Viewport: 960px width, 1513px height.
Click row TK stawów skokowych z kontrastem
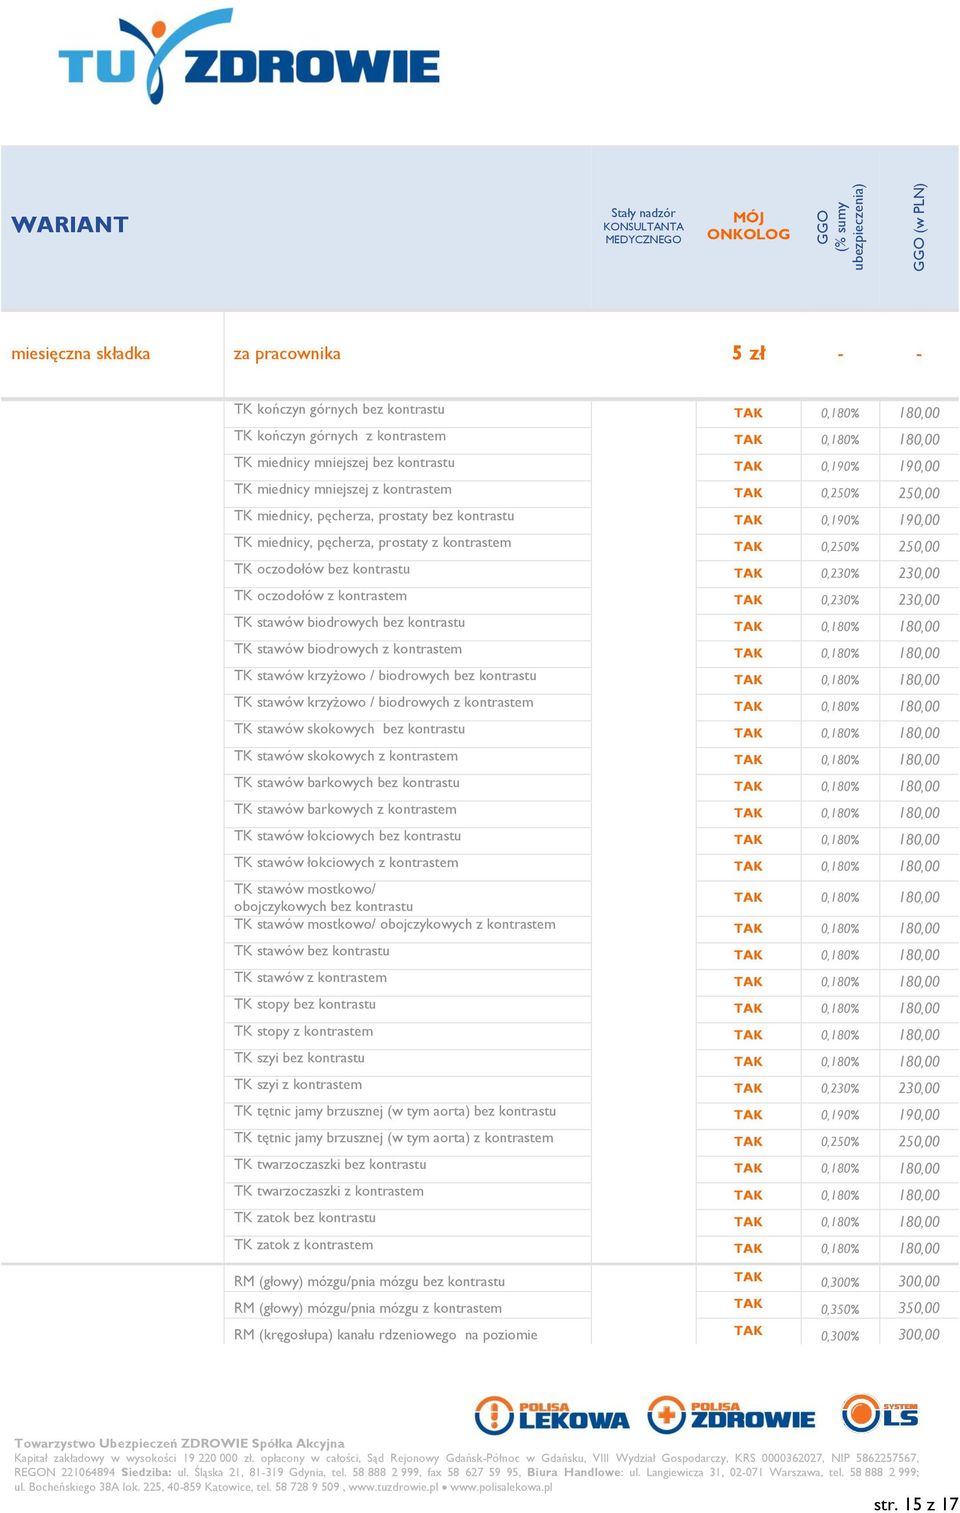[346, 756]
